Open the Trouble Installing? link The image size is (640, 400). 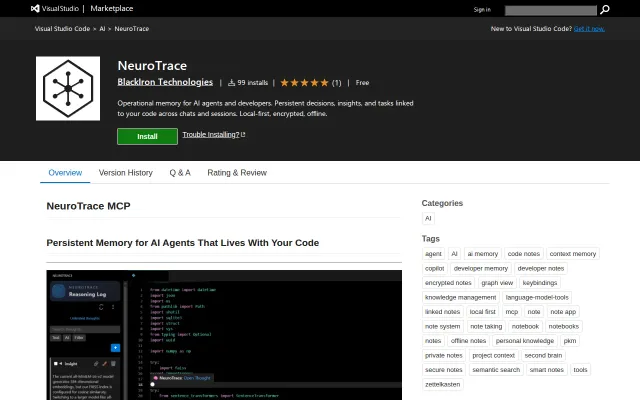point(213,135)
